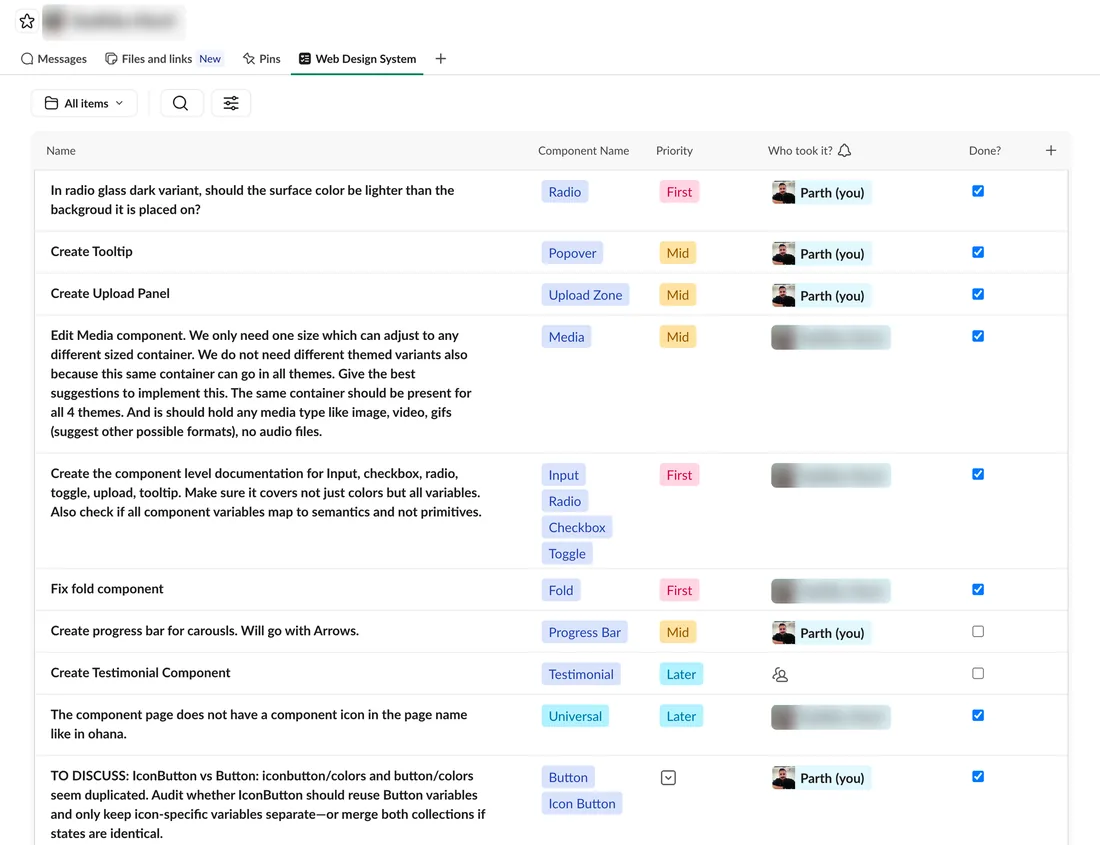Uncheck Done for Create Upload Panel

point(978,294)
